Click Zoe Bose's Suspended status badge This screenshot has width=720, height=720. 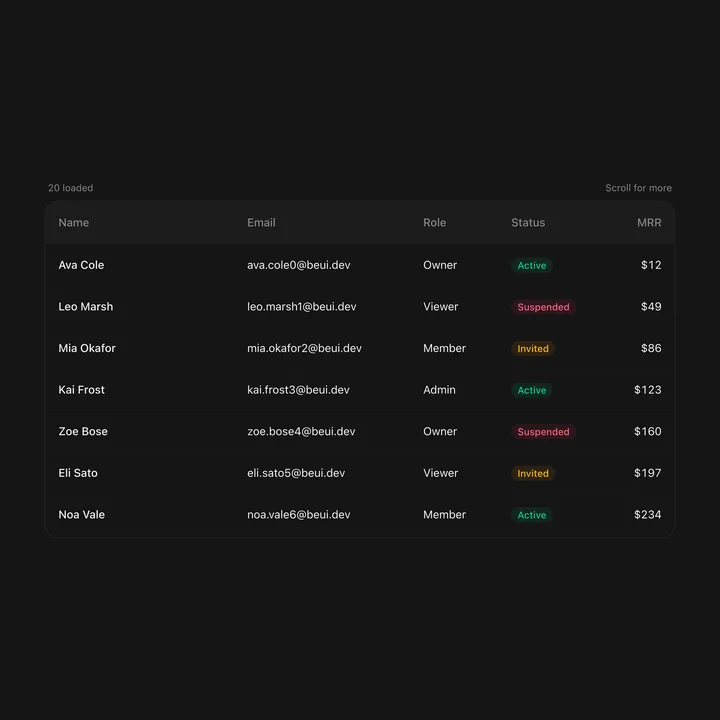pos(543,432)
